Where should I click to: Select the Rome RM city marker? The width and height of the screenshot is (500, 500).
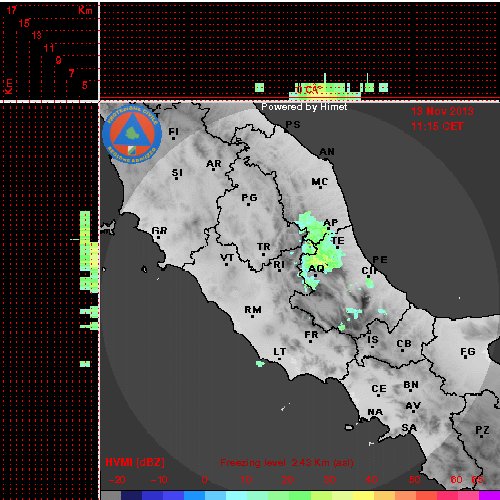coord(253,316)
